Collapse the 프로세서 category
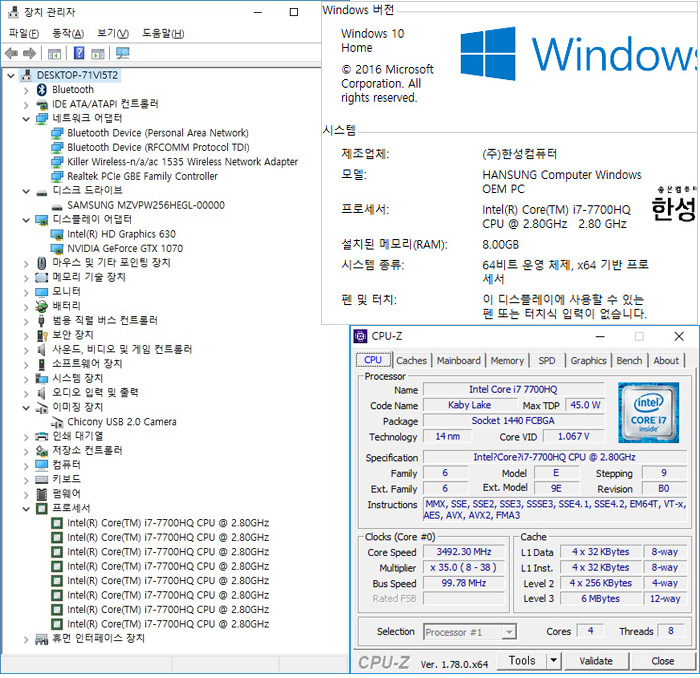 tap(26, 508)
